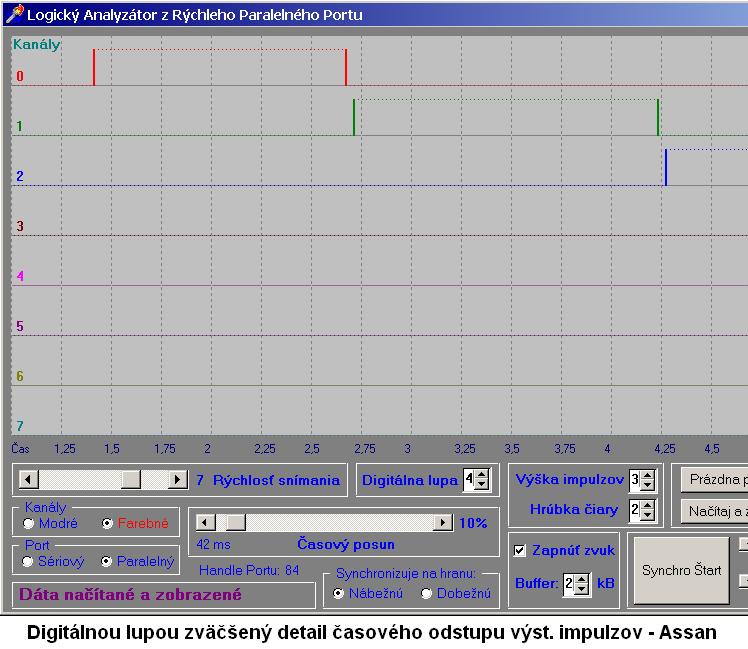Viewport: 748px width, 649px height.
Task: Increase Hrúbka čiary with up arrow
Action: click(x=646, y=505)
